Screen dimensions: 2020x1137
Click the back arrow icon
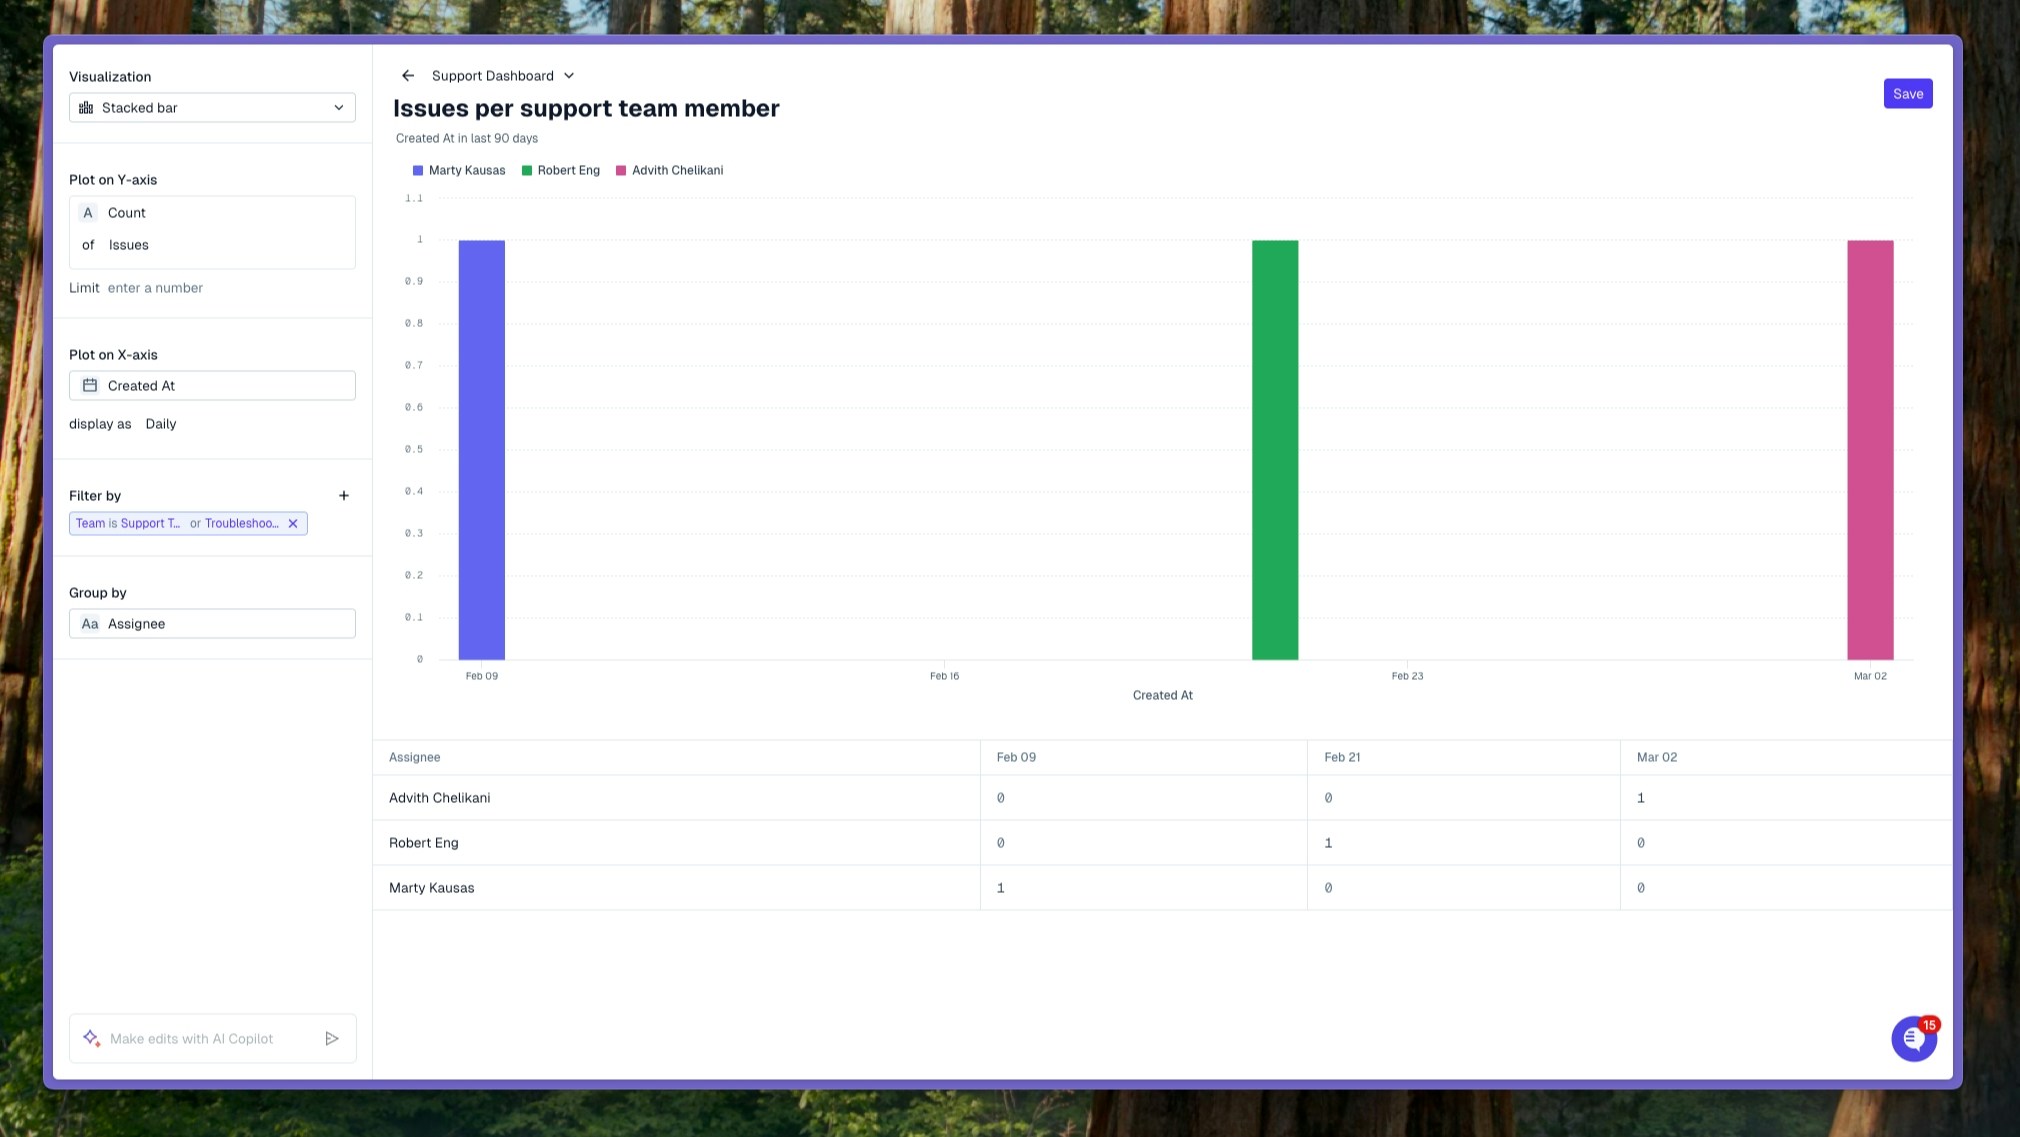pyautogui.click(x=408, y=76)
